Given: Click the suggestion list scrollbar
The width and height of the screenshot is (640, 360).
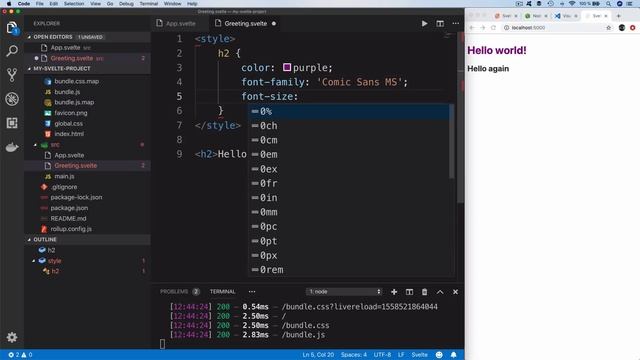Looking at the screenshot, I should (451, 141).
